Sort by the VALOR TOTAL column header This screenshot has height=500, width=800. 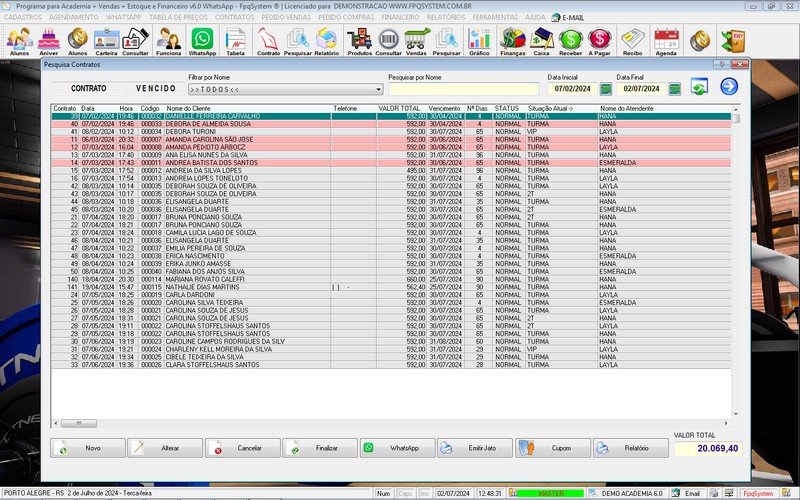pyautogui.click(x=399, y=107)
